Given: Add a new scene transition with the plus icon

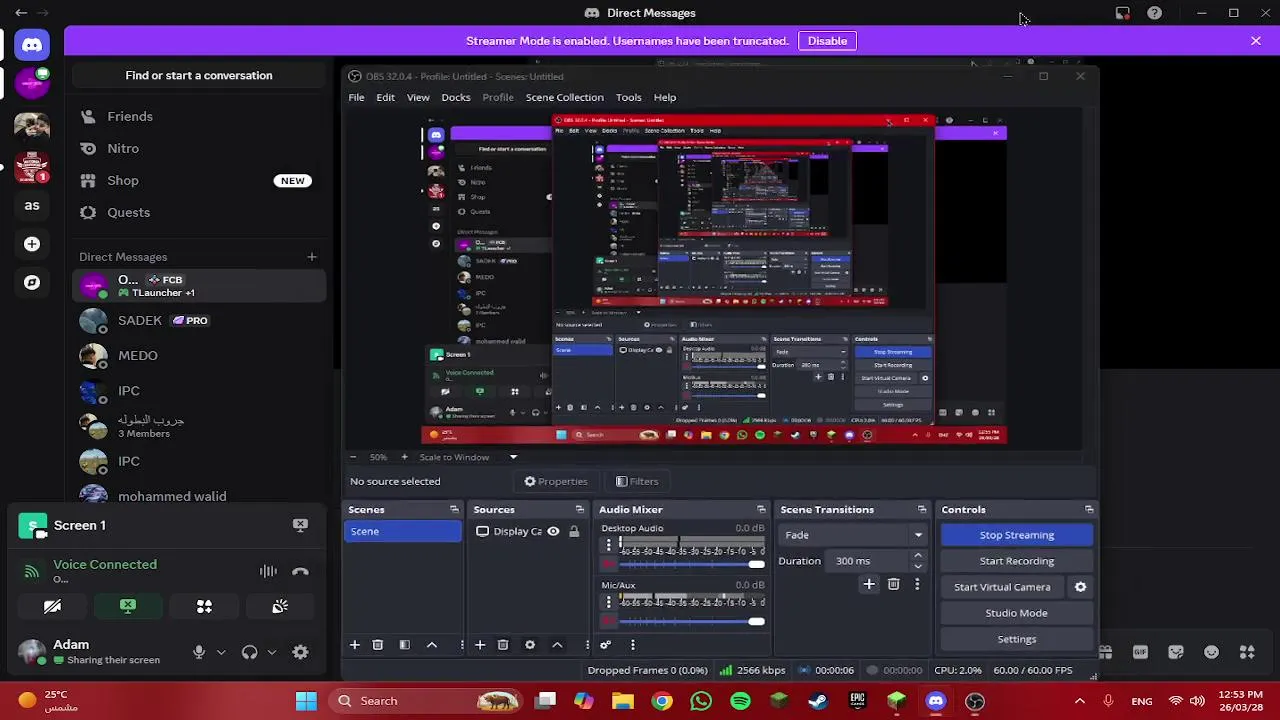Looking at the screenshot, I should pyautogui.click(x=869, y=585).
